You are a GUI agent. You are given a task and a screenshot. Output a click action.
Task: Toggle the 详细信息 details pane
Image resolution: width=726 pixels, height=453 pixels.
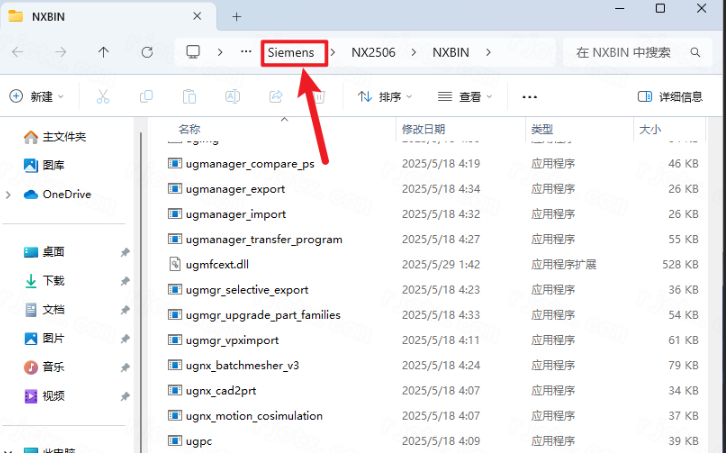coord(670,97)
